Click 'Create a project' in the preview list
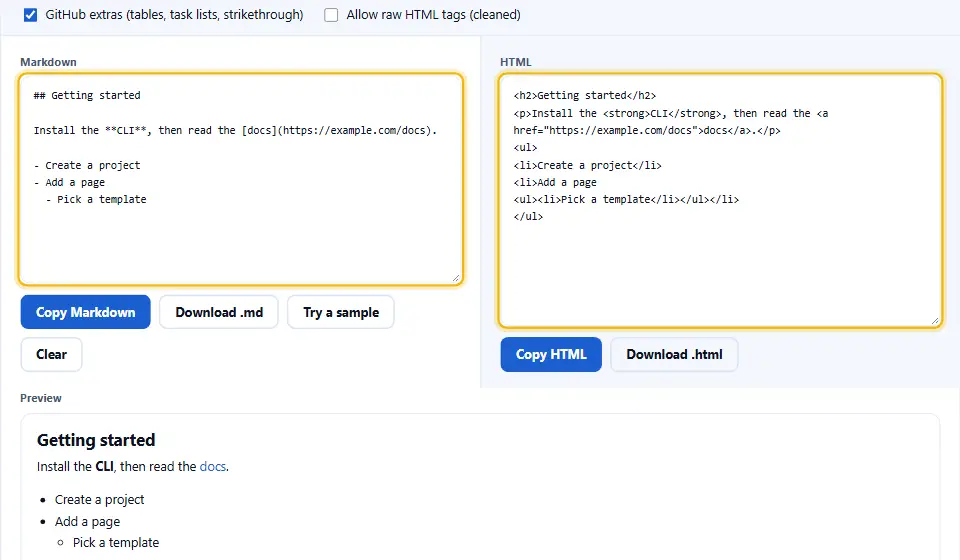Image resolution: width=960 pixels, height=560 pixels. pos(100,499)
